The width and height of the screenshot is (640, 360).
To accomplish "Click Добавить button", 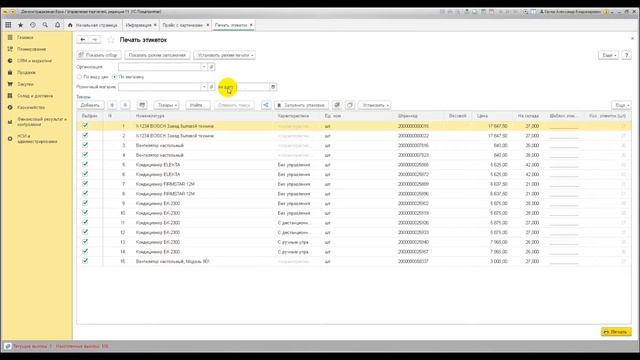I will [90, 105].
